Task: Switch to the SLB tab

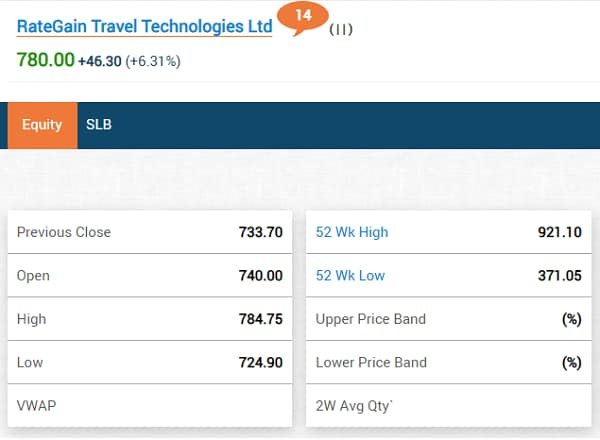Action: pos(99,125)
